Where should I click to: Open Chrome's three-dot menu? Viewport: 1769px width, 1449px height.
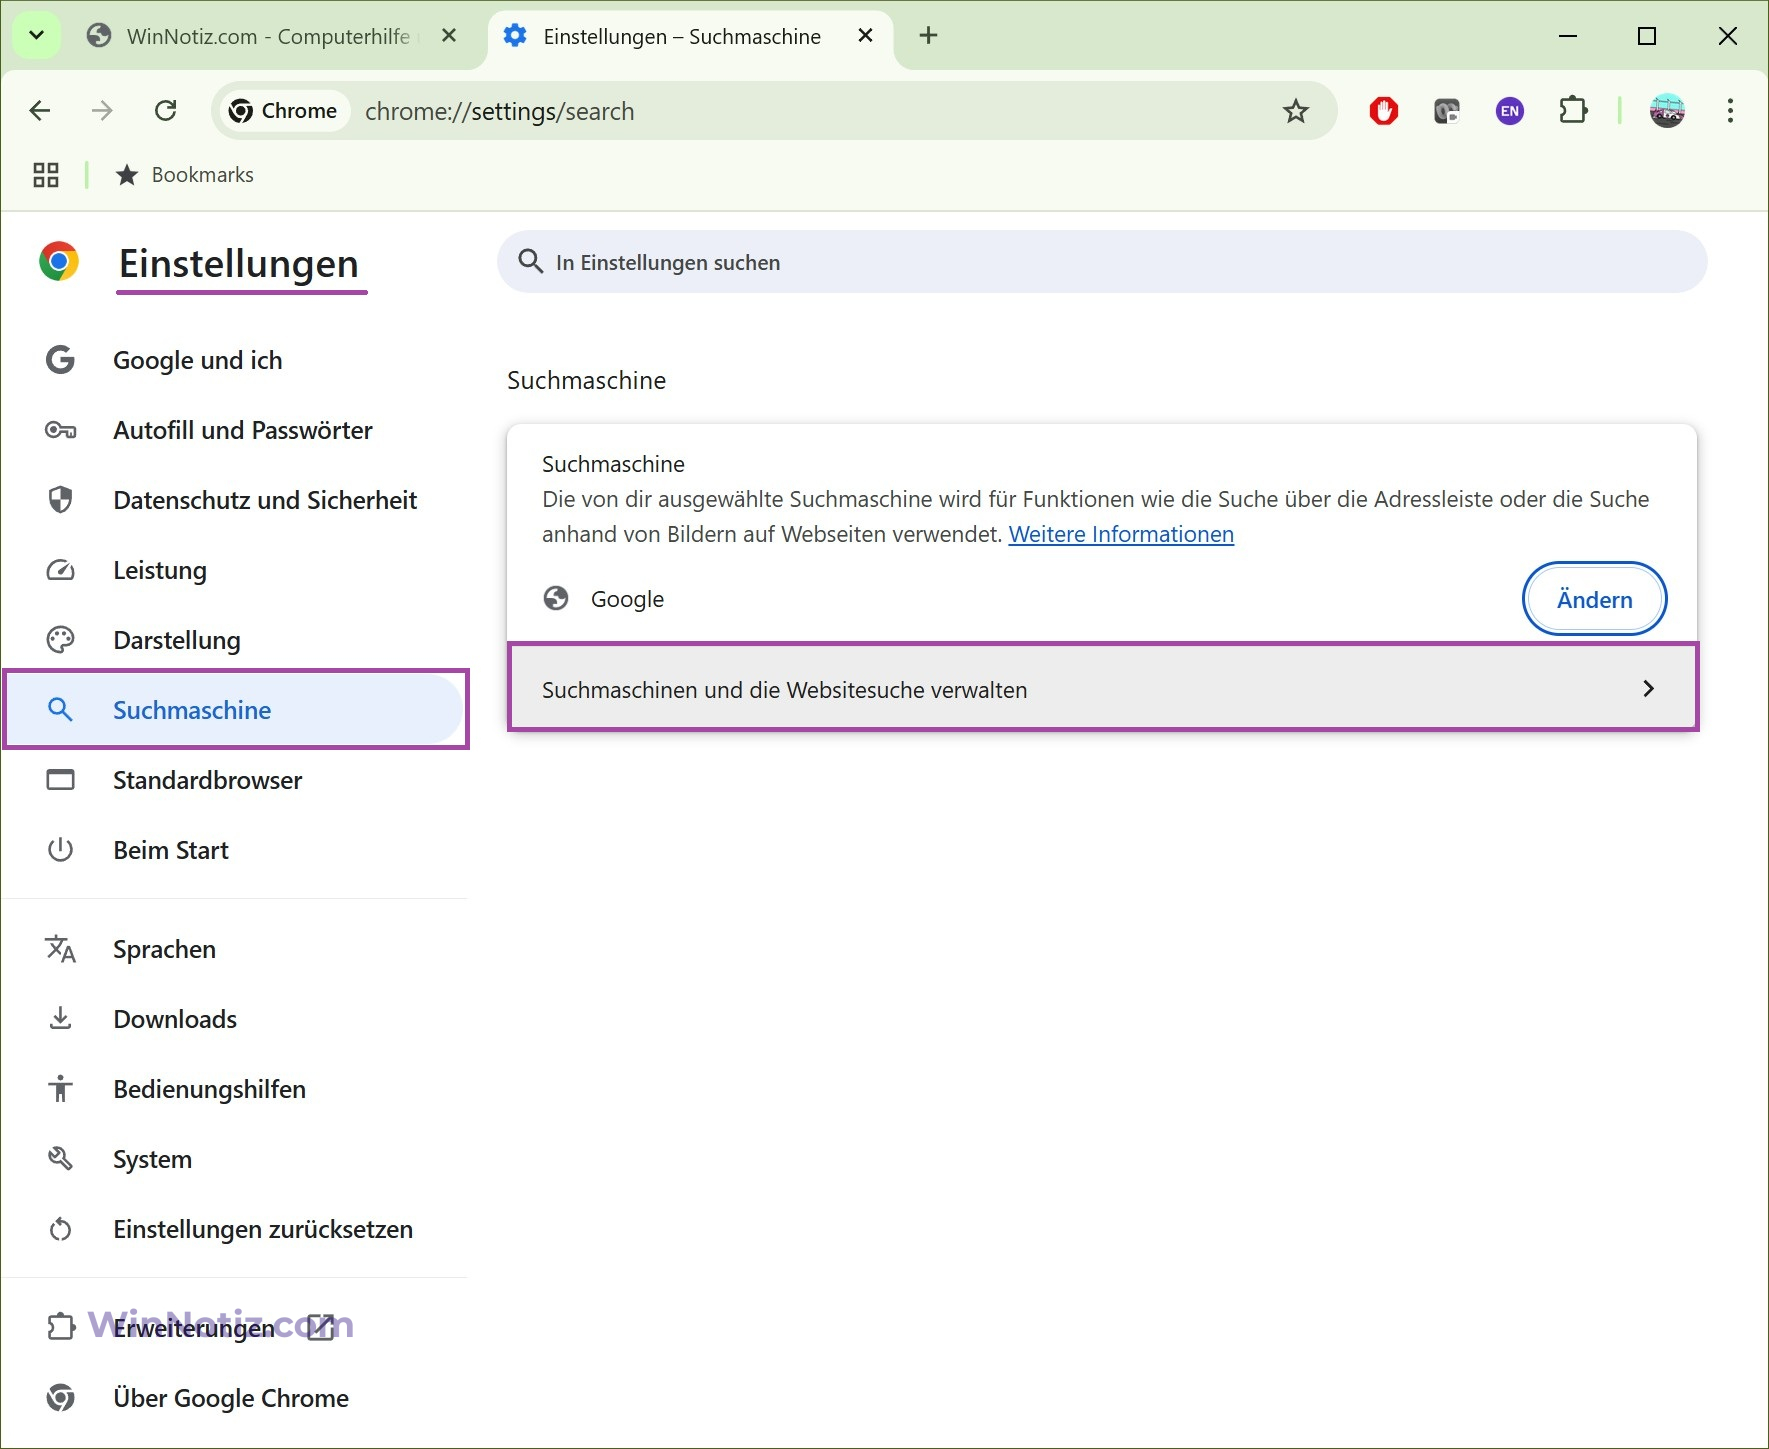coord(1730,111)
